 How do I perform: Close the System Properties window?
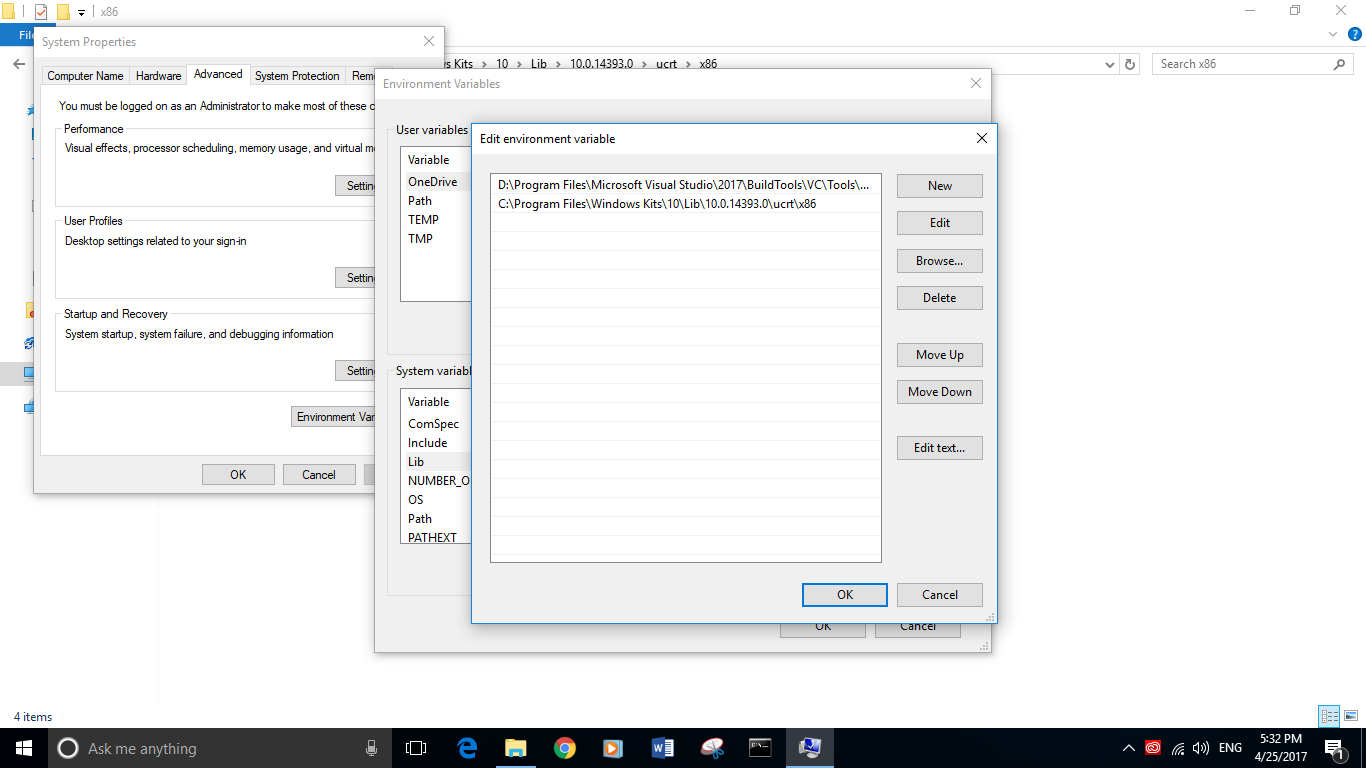(429, 42)
